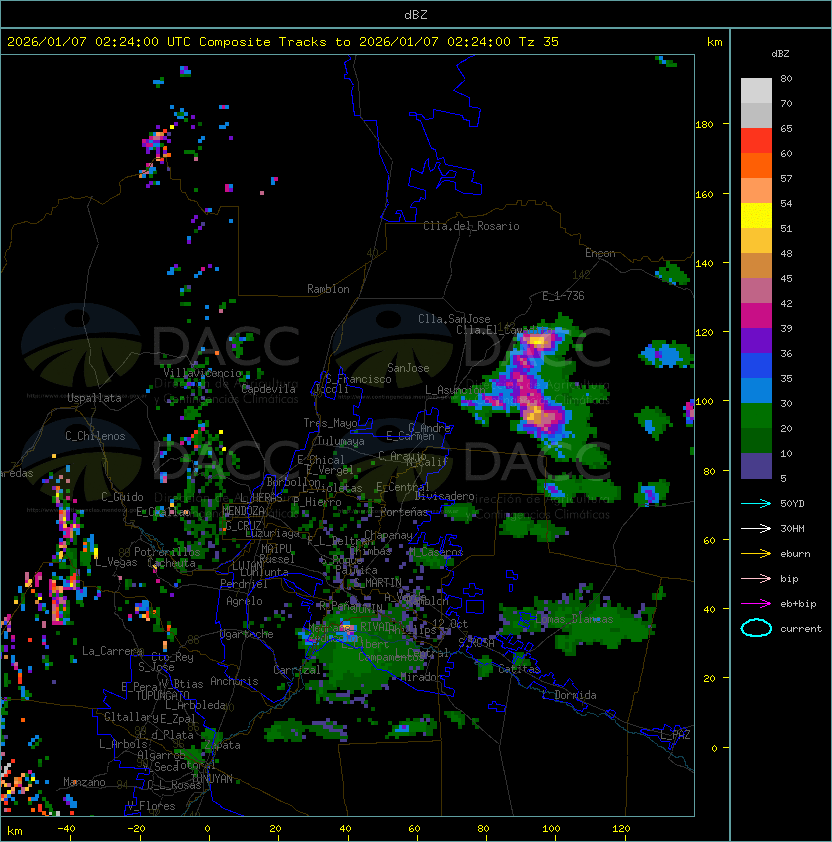Screen dimensions: 832x842
Task: Click the 'Agrelo' map label
Action: [x=244, y=601]
